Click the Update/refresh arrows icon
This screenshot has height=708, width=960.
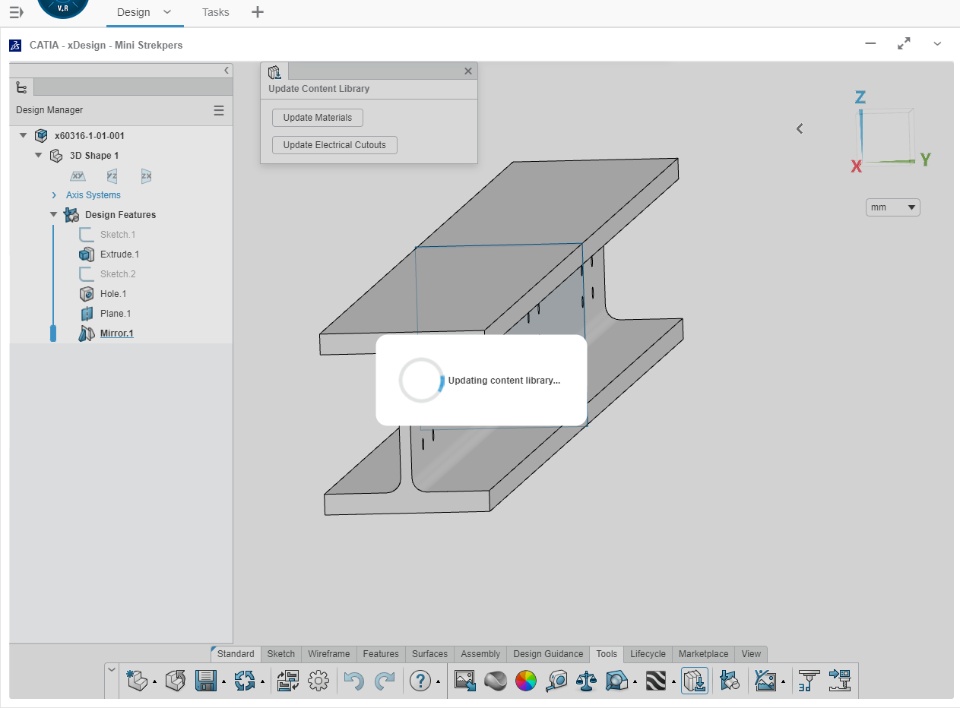pyautogui.click(x=244, y=680)
